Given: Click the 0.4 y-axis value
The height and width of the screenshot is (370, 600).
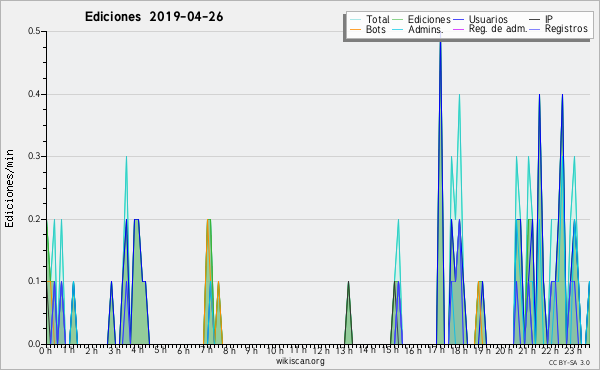Looking at the screenshot, I should (34, 94).
